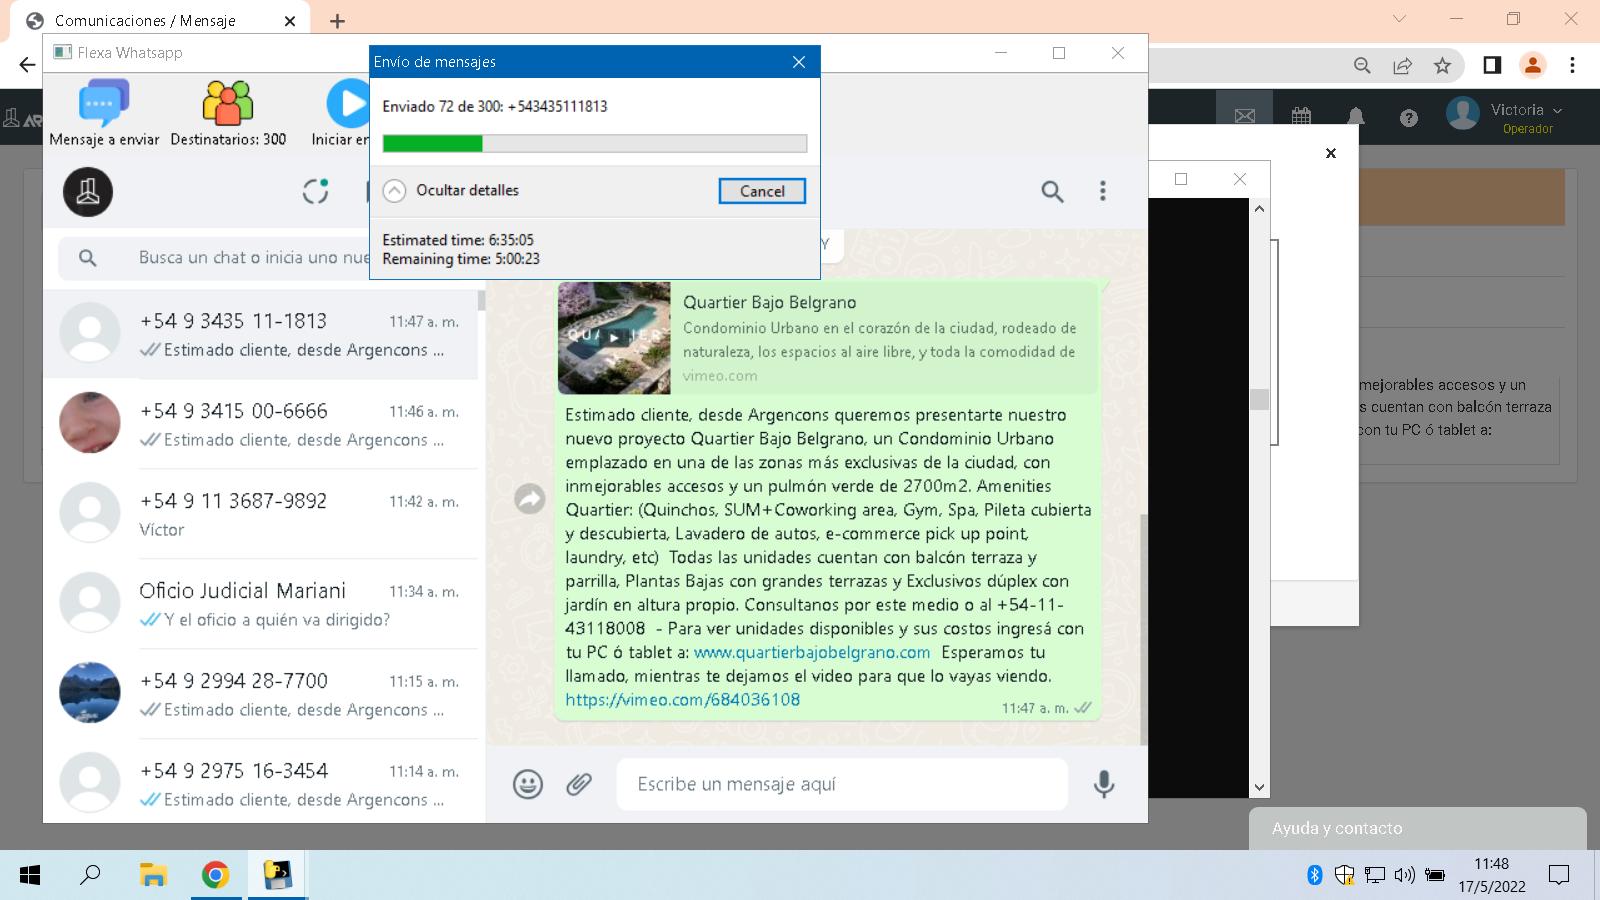The image size is (1600, 900).
Task: Click the profile photo of +54 9 3415 00-6666
Action: (90, 423)
